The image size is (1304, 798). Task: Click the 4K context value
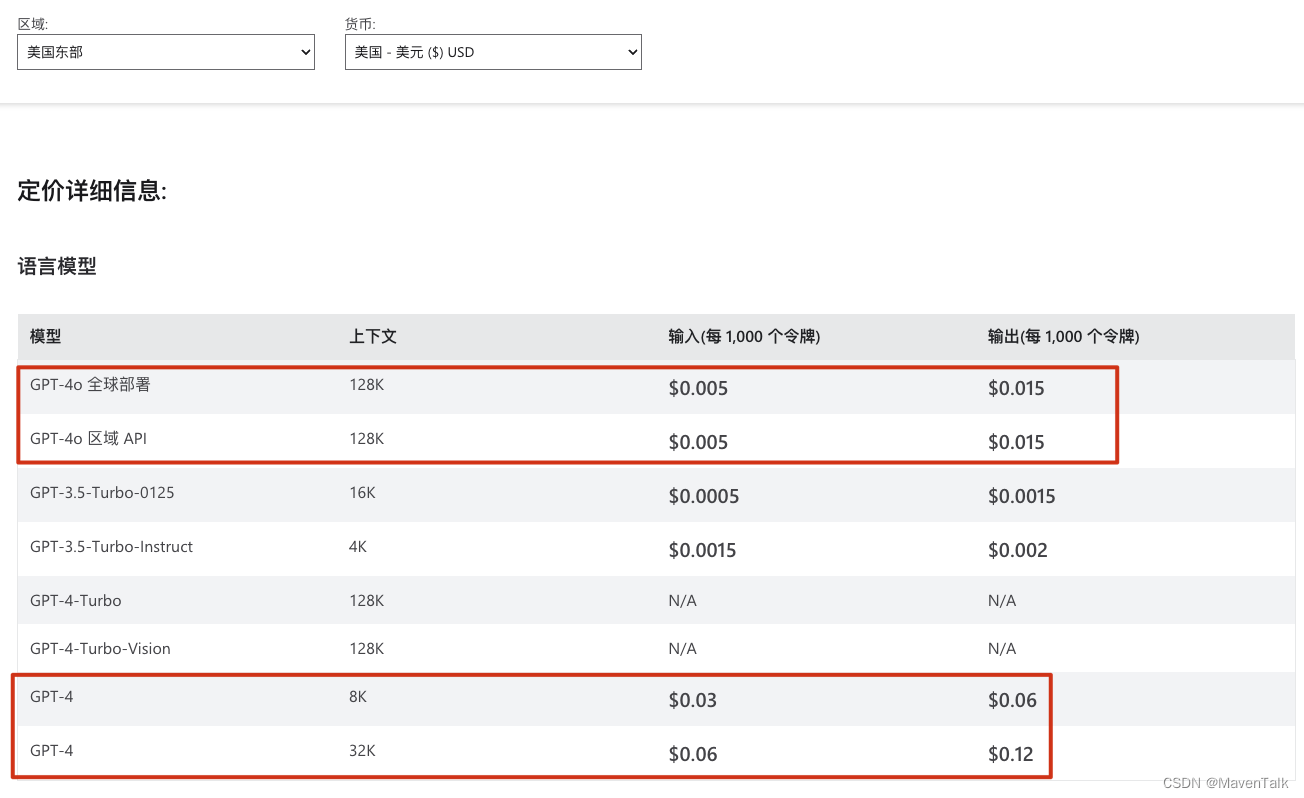(358, 546)
